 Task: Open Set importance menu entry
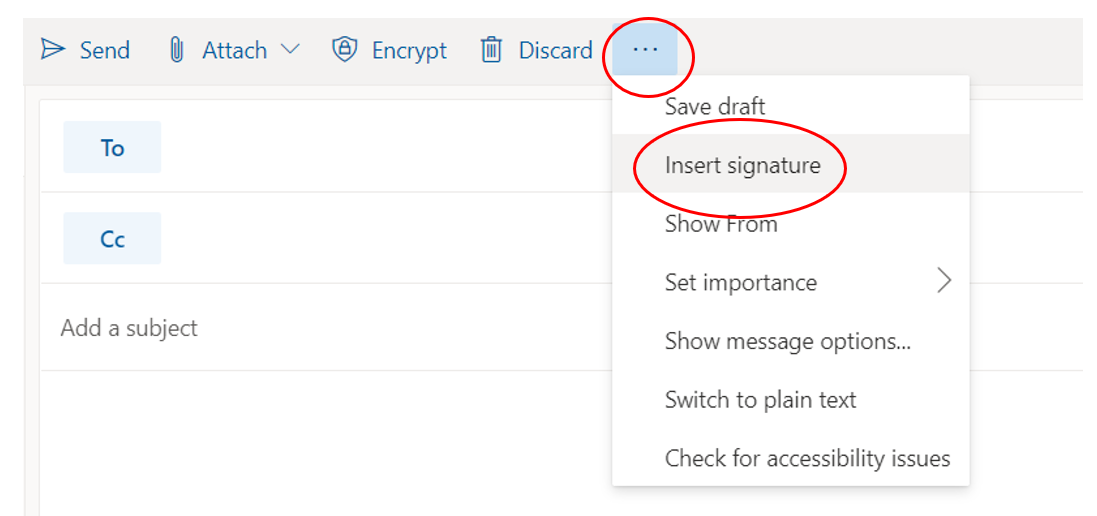[x=741, y=283]
